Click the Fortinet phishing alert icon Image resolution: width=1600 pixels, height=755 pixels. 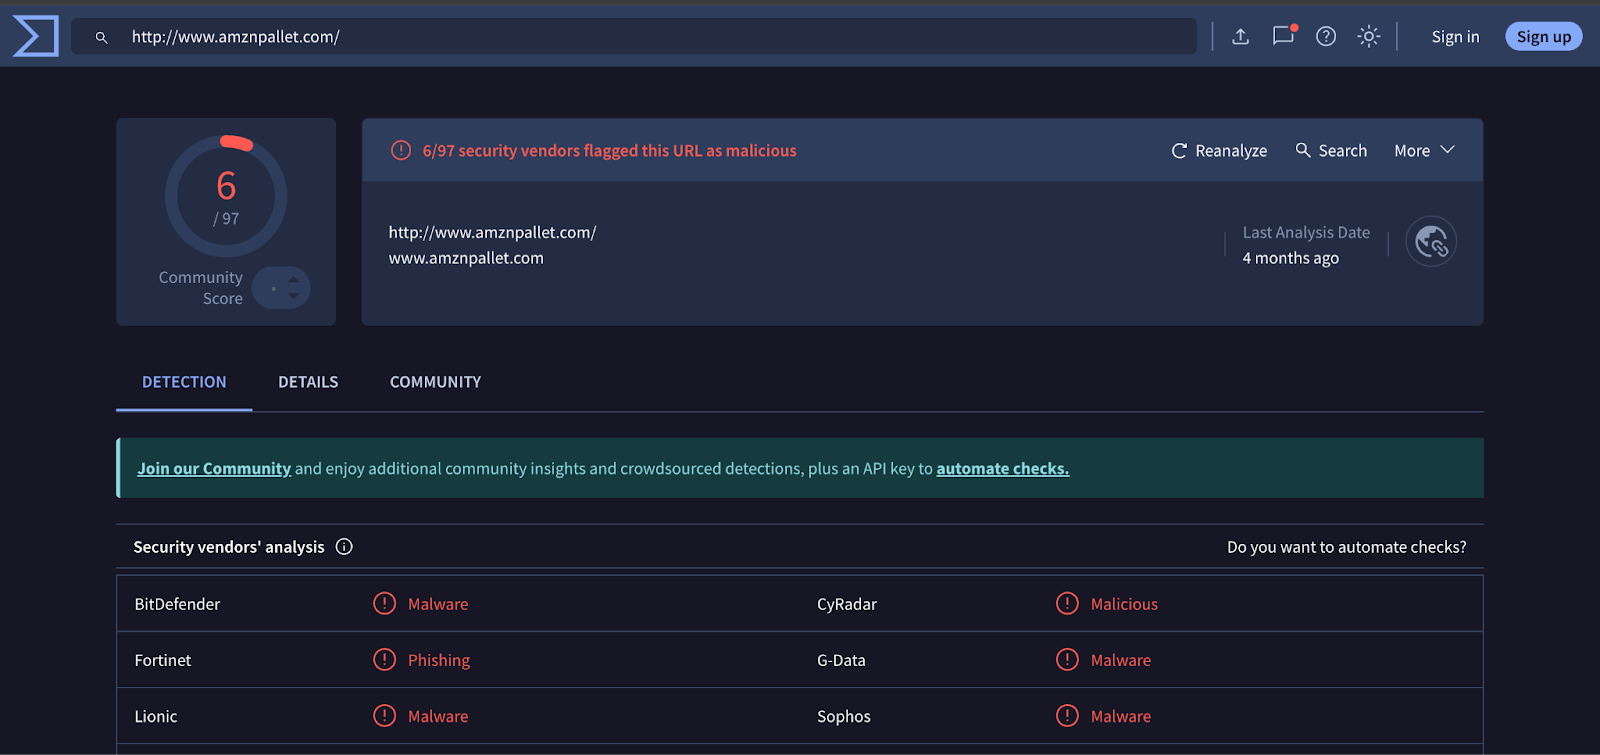click(x=384, y=659)
